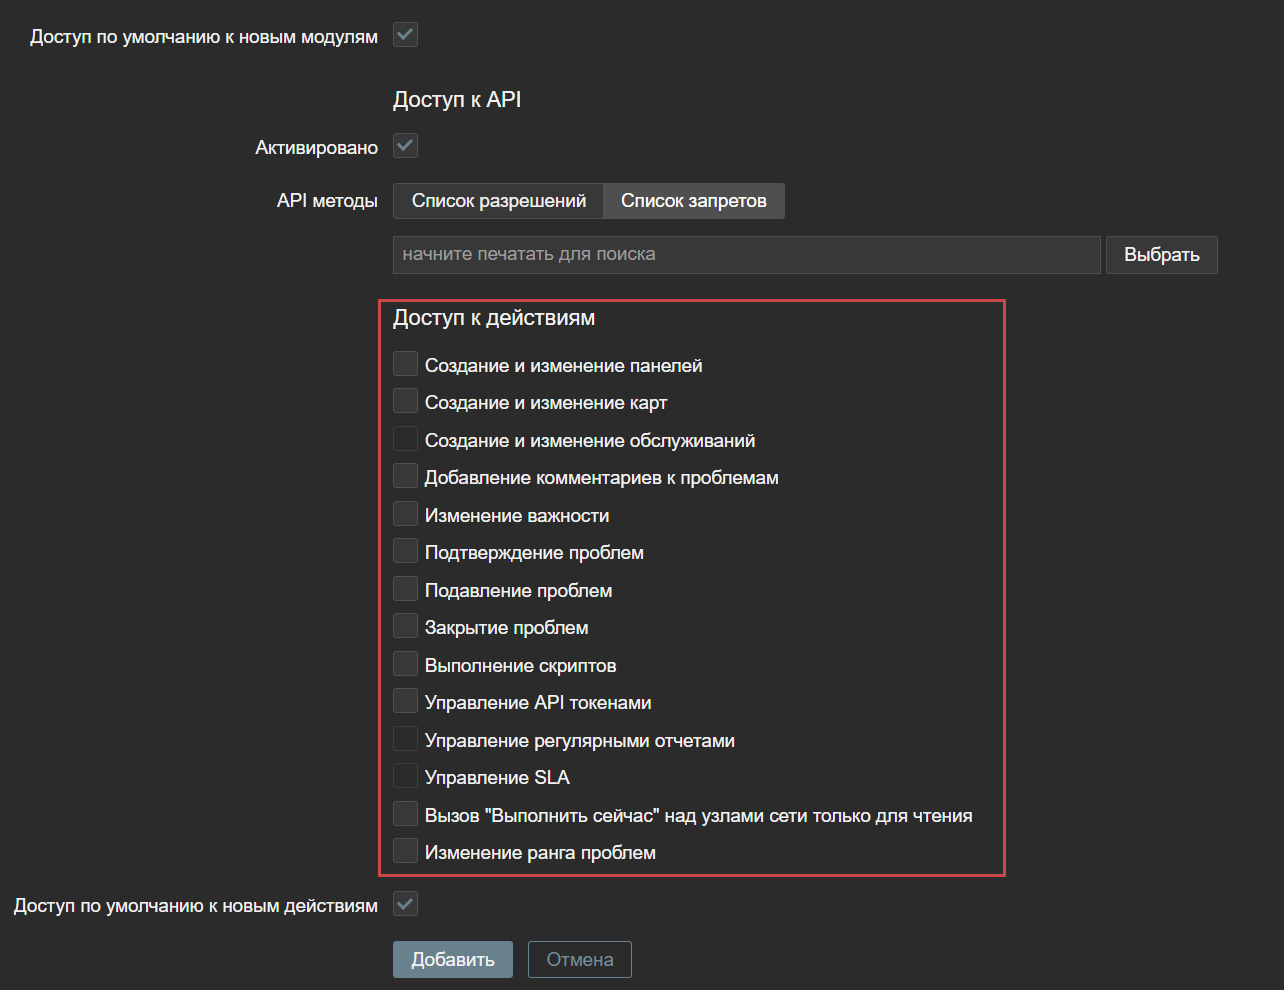Click the Доступ к API heading
The image size is (1284, 990).
457,100
